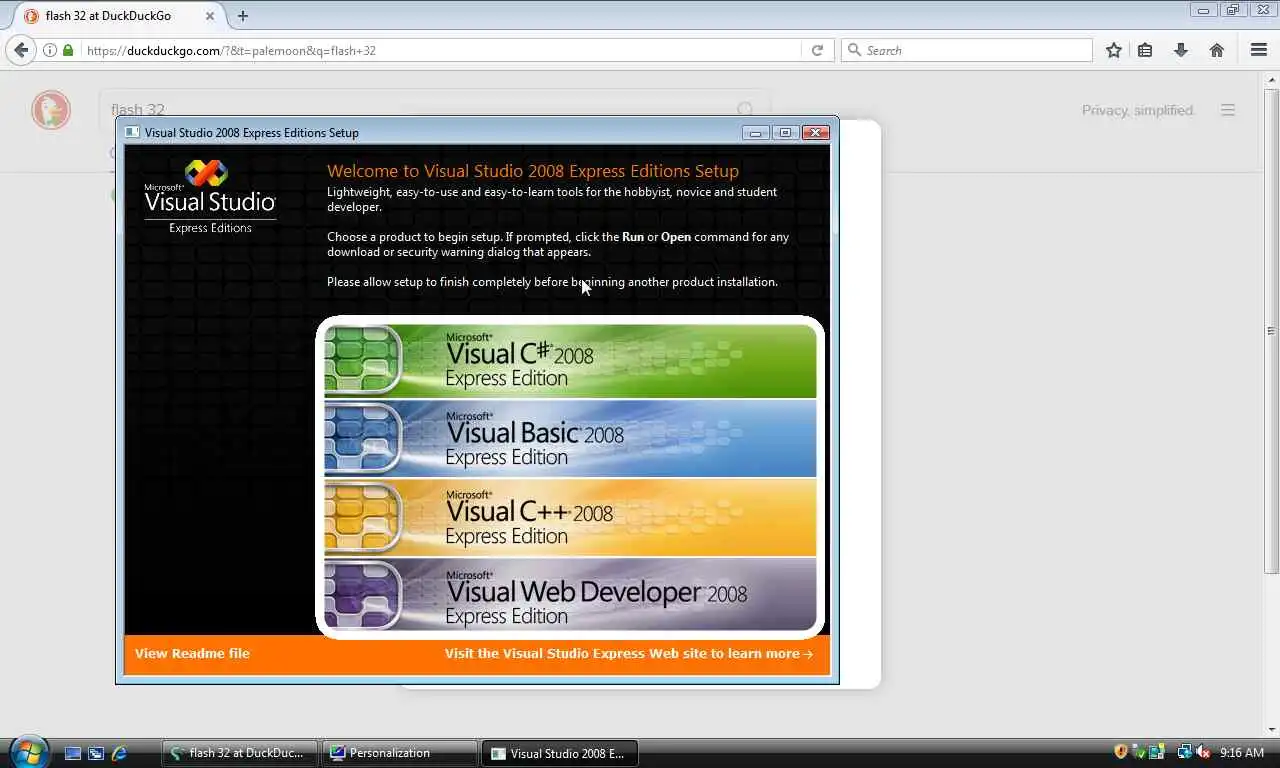Switch to Personalization taskbar button
The height and width of the screenshot is (768, 1280).
[400, 753]
